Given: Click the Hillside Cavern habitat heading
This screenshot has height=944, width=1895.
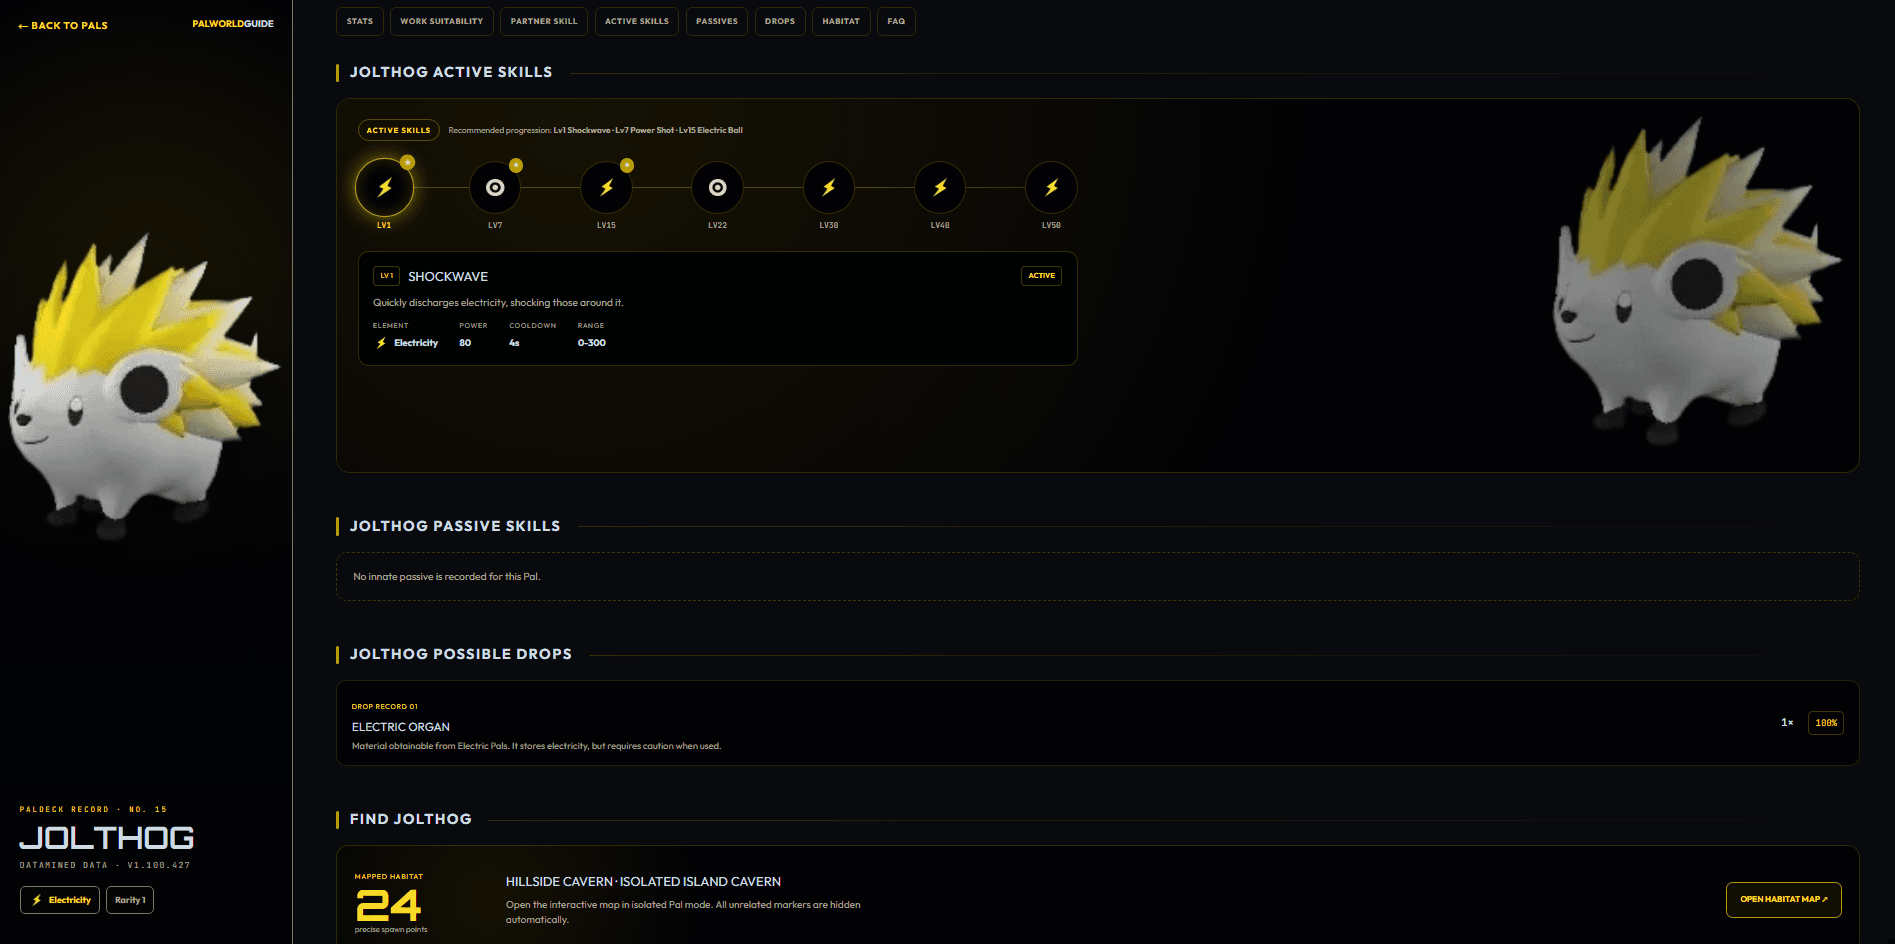Looking at the screenshot, I should (643, 882).
